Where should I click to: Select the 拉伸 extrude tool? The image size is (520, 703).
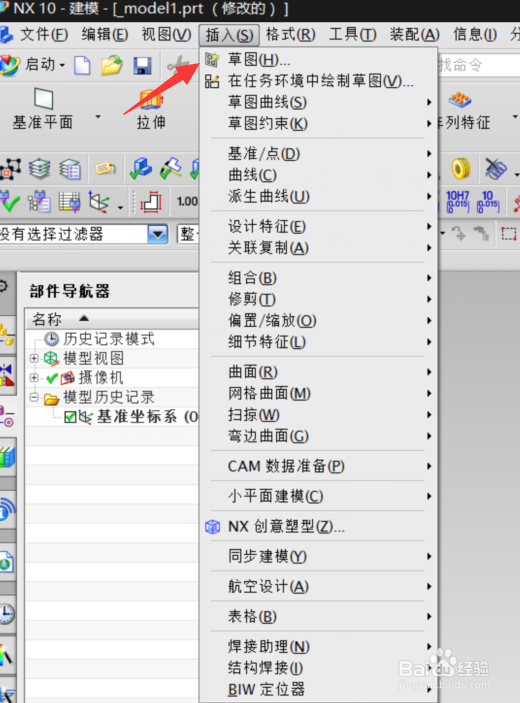point(151,109)
